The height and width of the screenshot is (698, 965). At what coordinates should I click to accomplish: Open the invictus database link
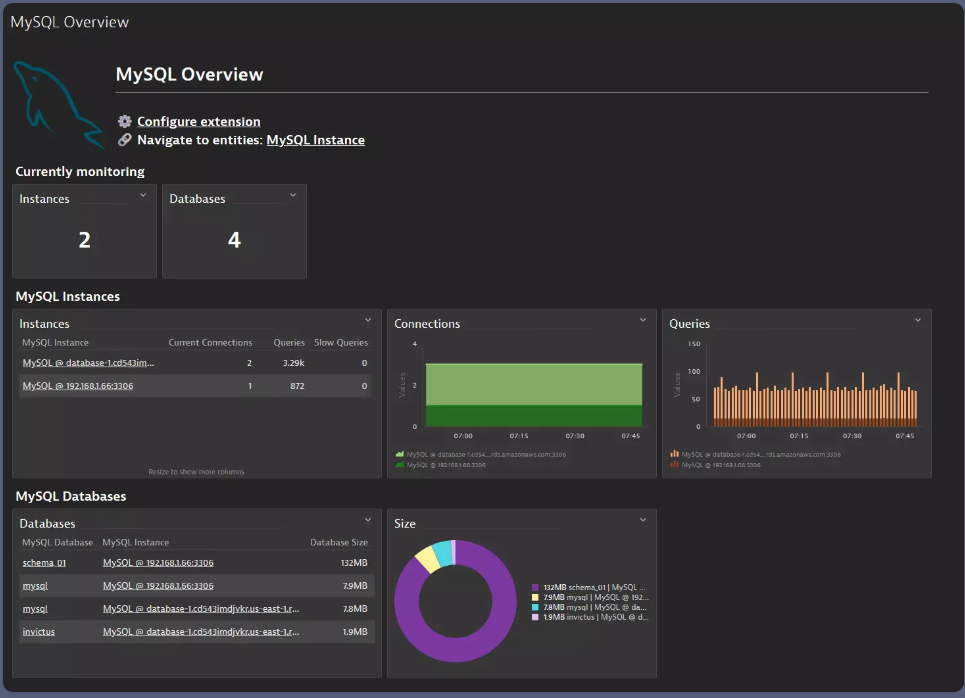[38, 632]
